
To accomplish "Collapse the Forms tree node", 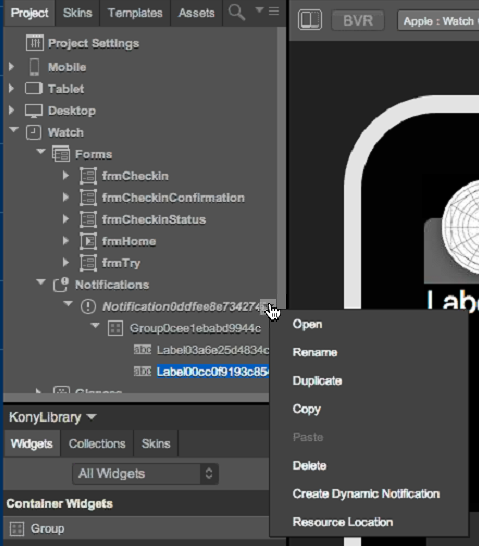I will (41, 152).
